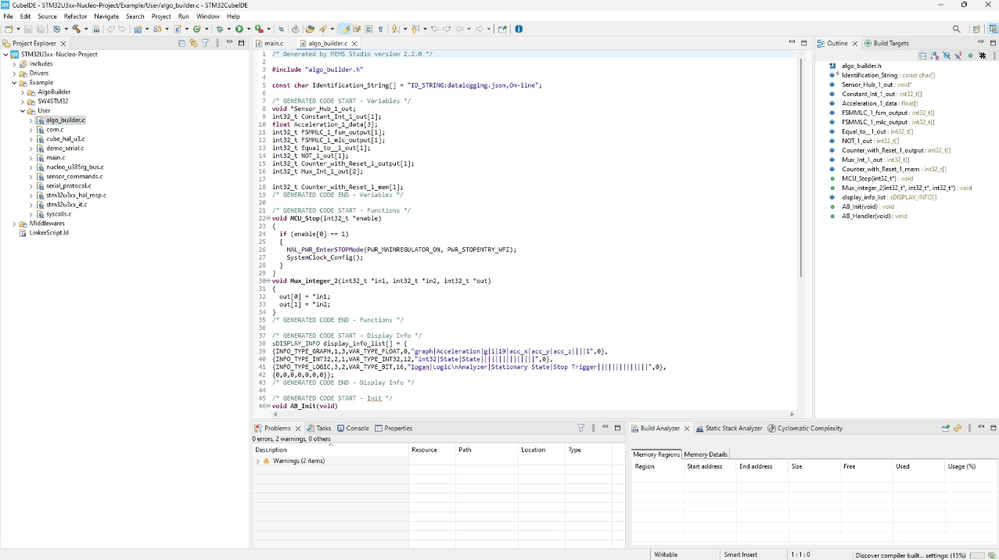Switch to the main.c editor tab
This screenshot has width=999, height=560.
click(272, 44)
